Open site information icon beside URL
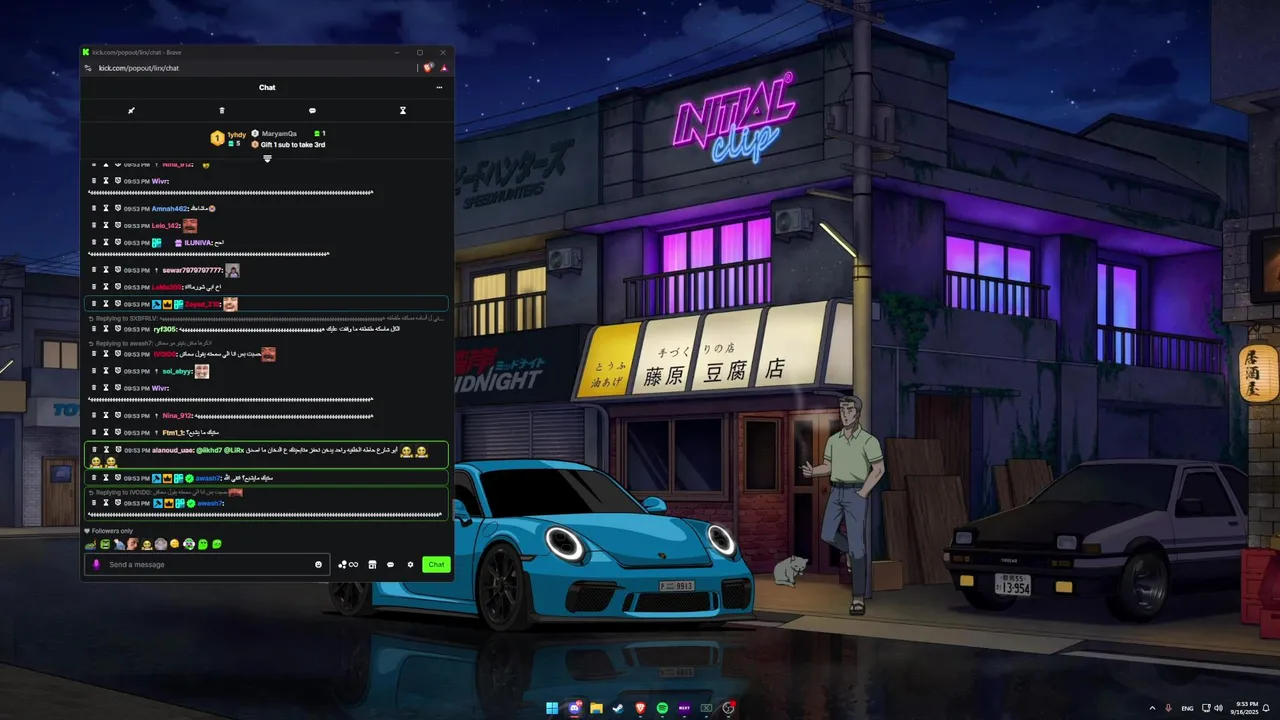 (88, 68)
